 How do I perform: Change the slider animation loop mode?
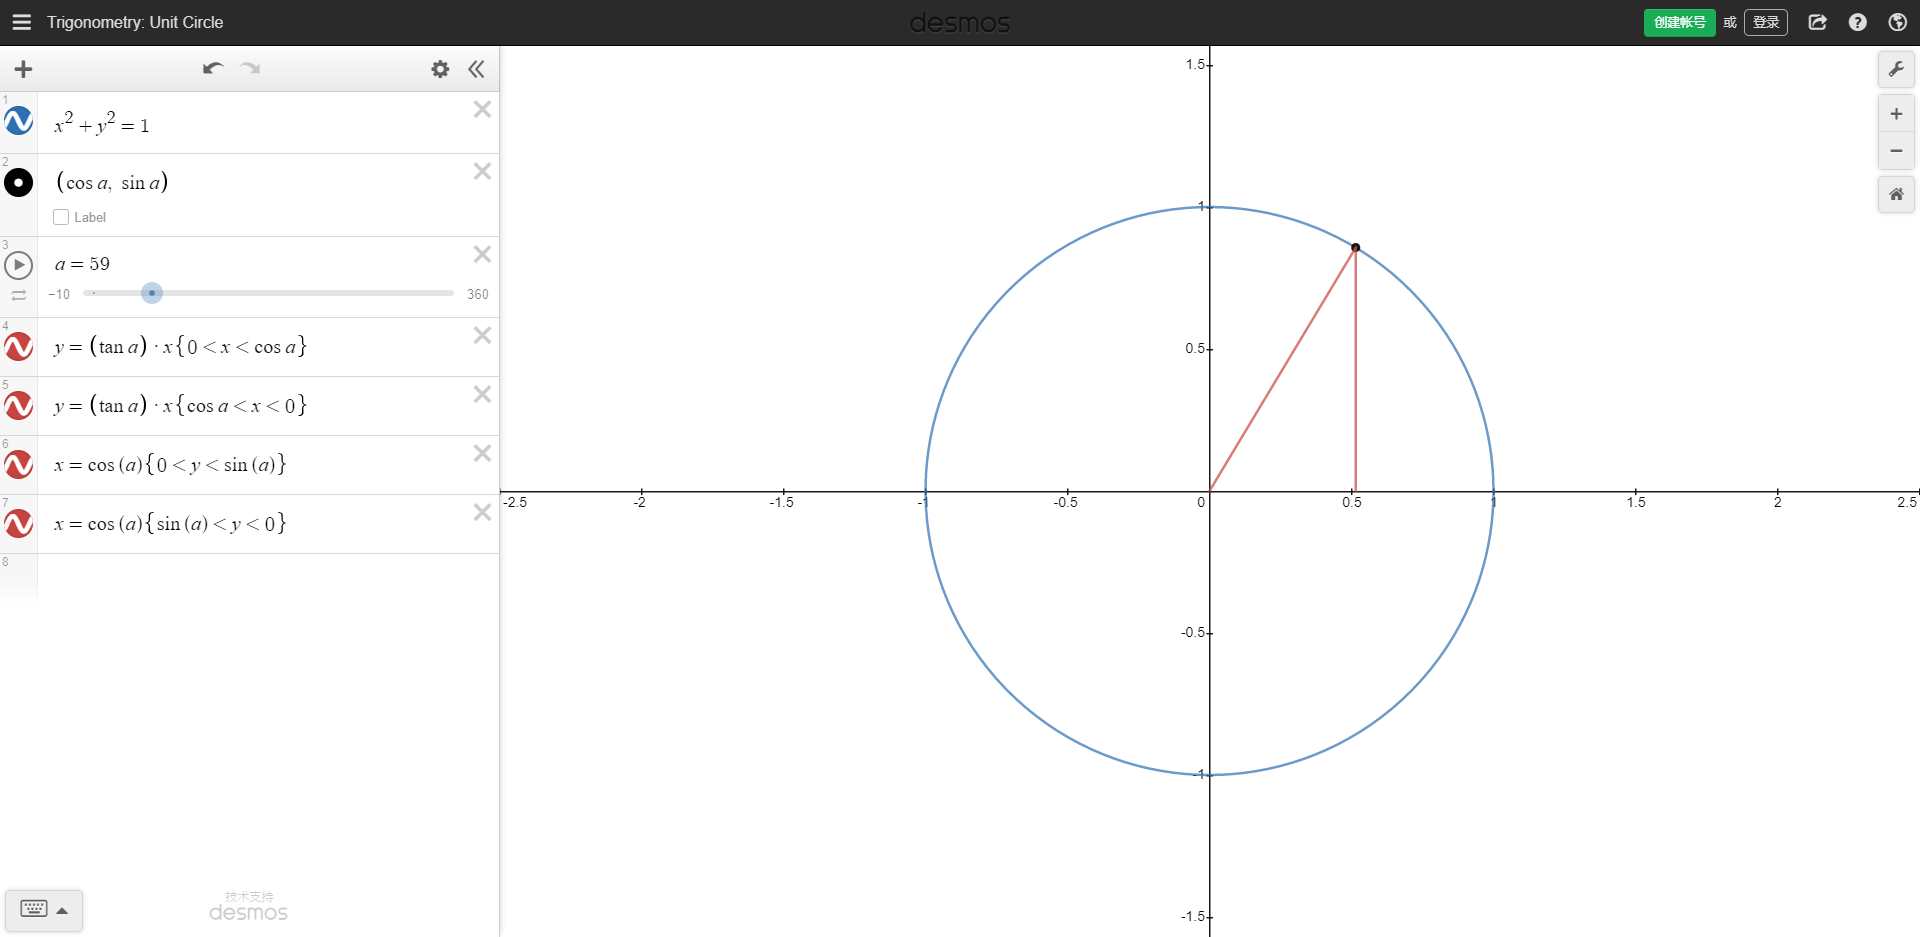[x=19, y=295]
